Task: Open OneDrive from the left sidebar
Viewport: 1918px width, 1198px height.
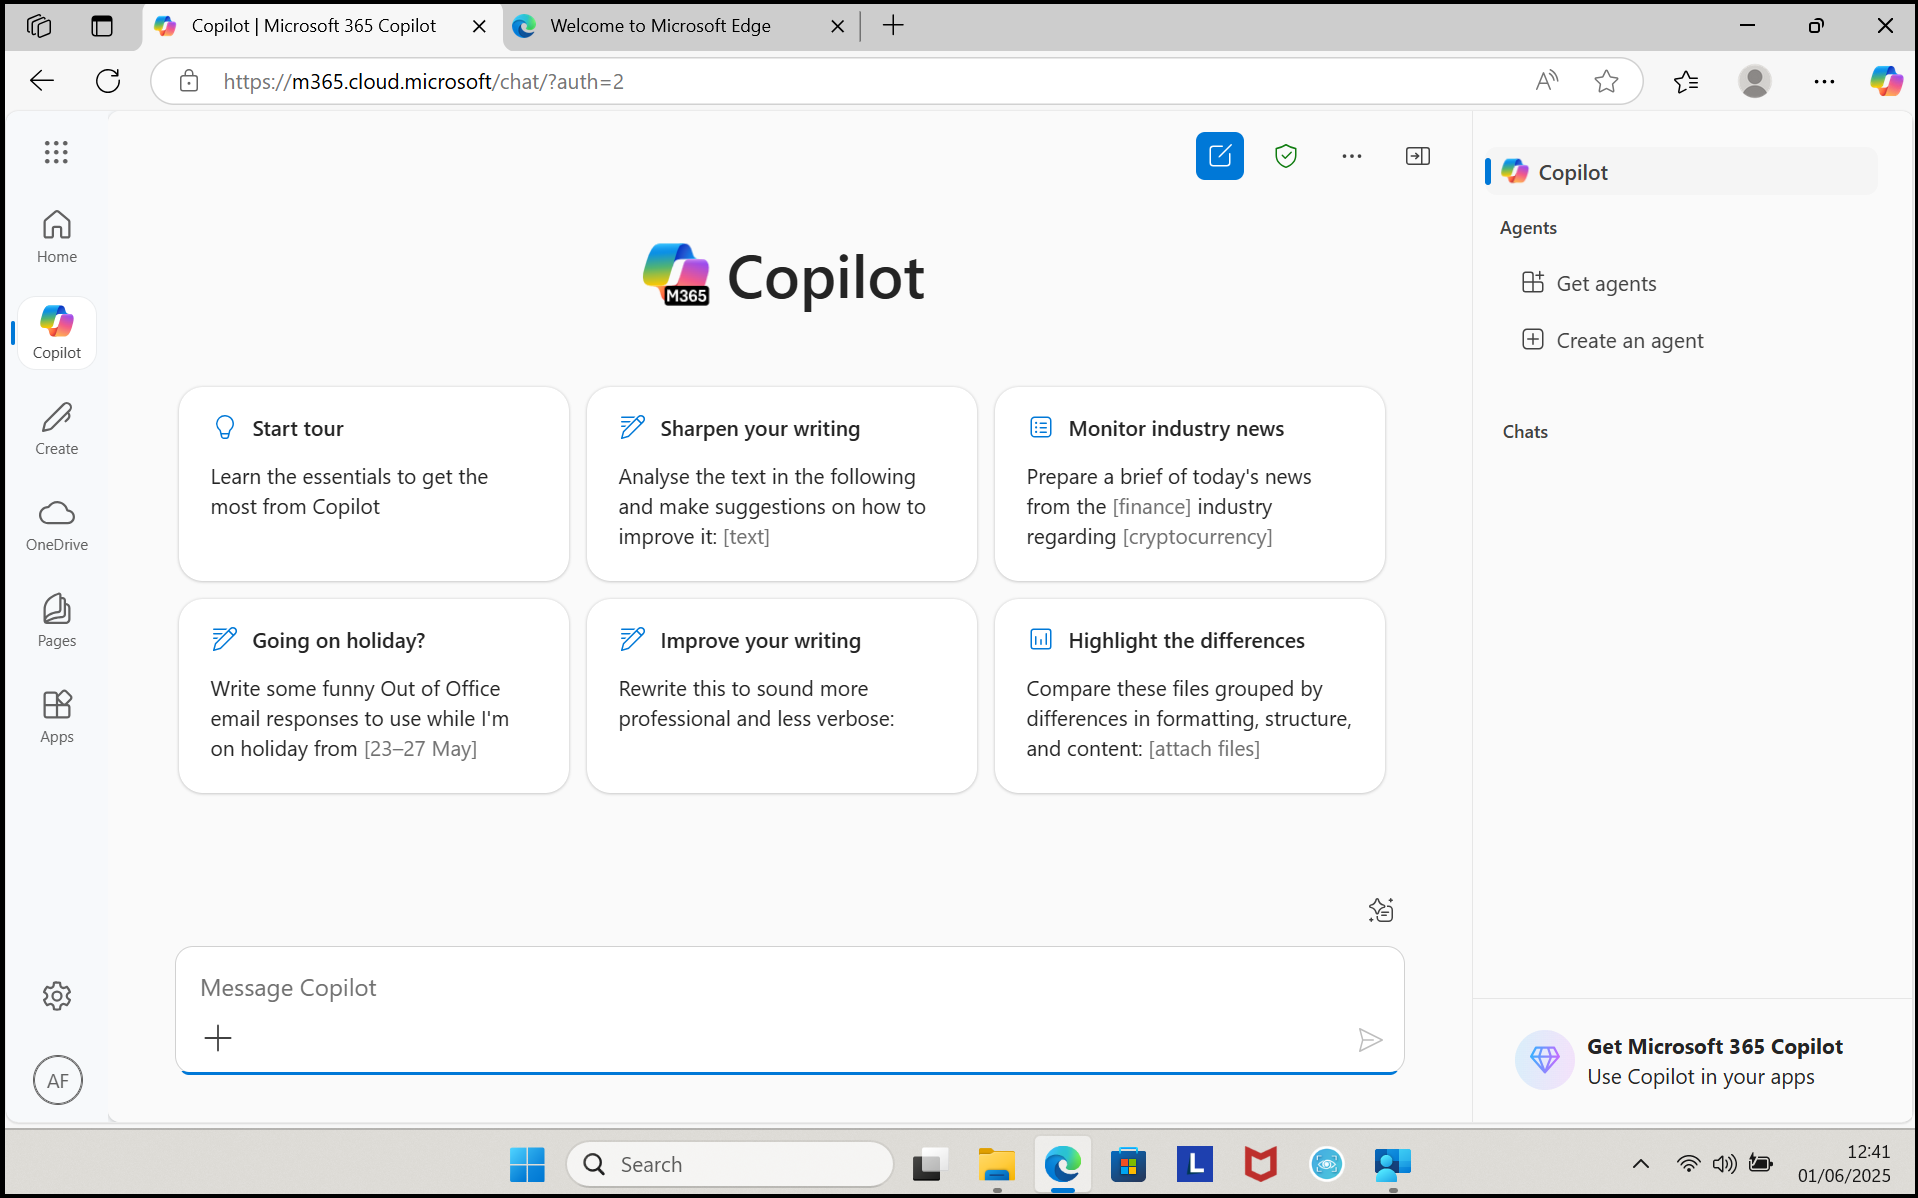Action: [57, 524]
